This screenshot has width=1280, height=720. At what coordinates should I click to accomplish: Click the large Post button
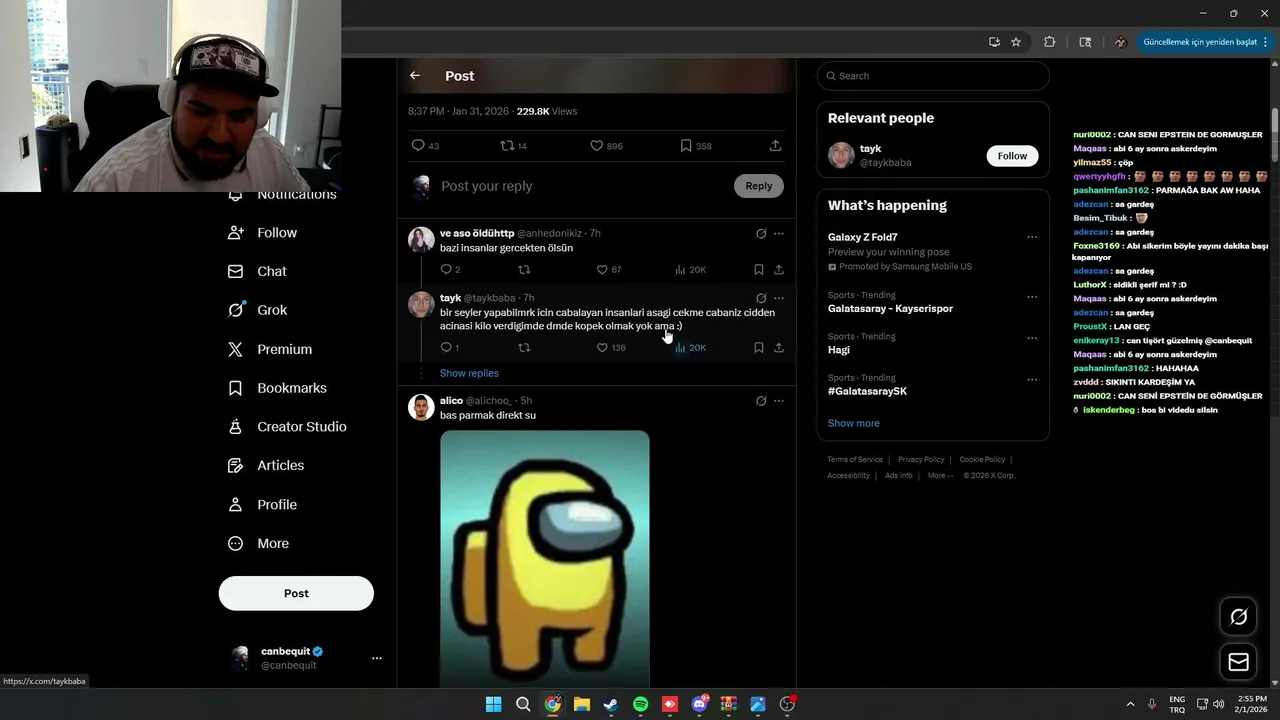(296, 593)
